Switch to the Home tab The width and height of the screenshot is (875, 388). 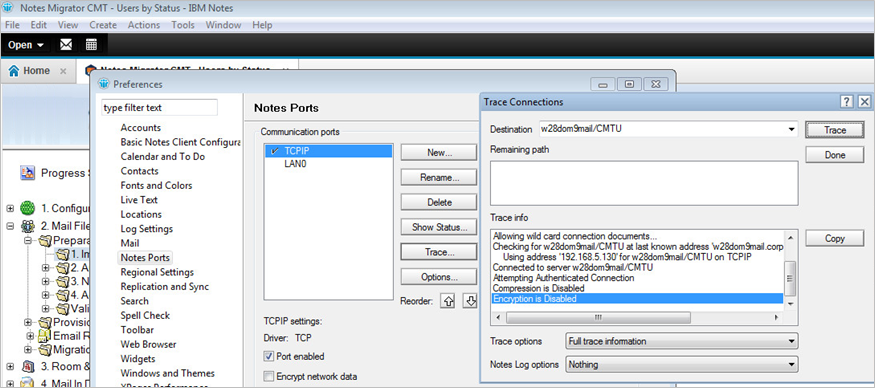click(x=37, y=71)
